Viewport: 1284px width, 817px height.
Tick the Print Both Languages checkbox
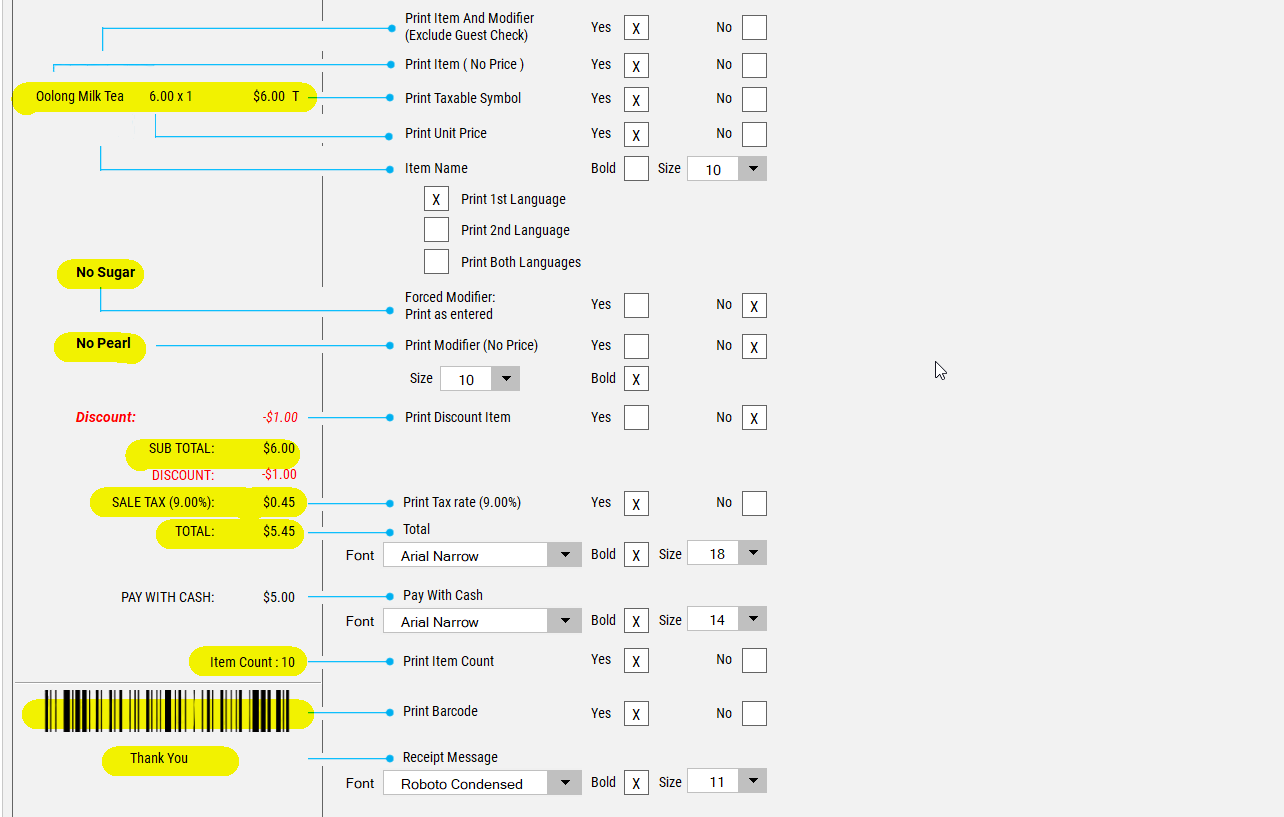tap(436, 262)
